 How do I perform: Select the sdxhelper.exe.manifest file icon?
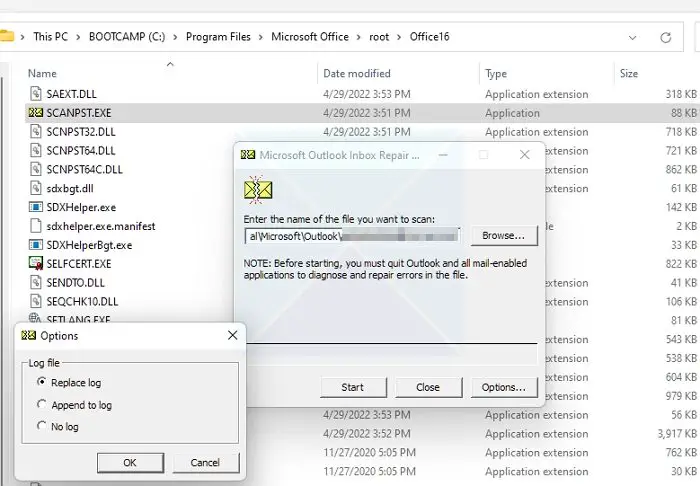coord(36,226)
